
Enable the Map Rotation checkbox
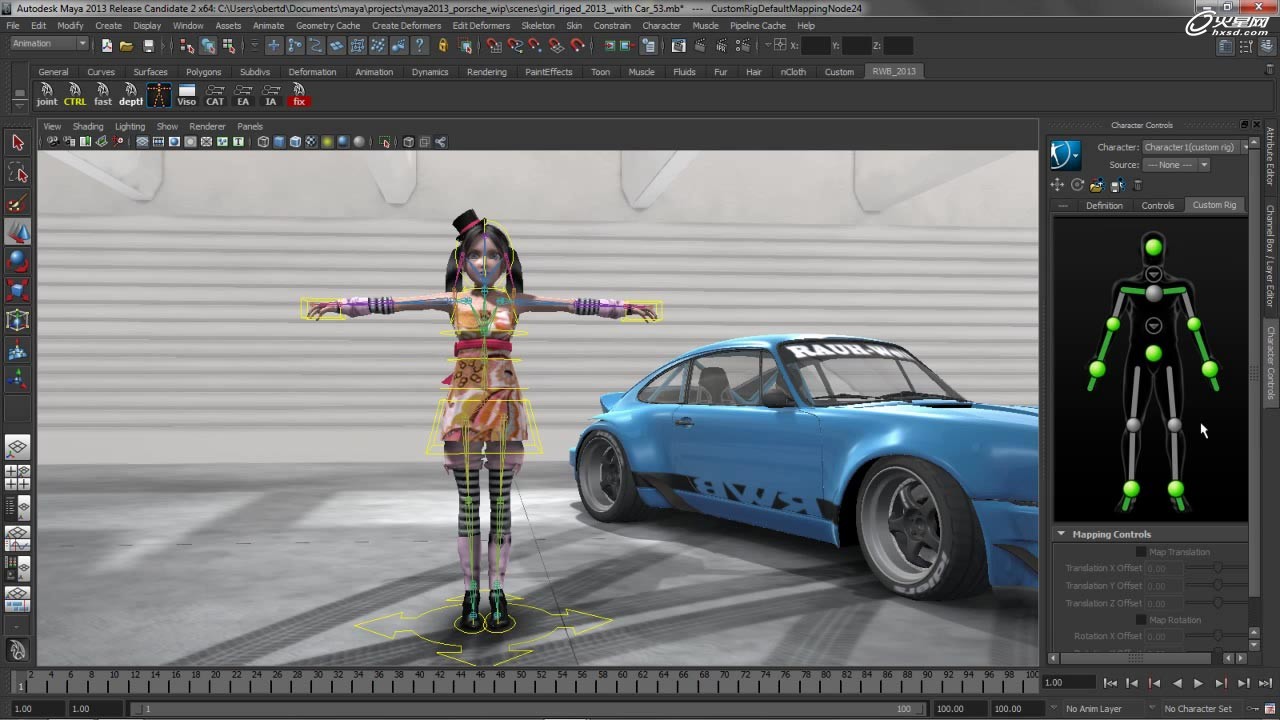pos(1141,620)
